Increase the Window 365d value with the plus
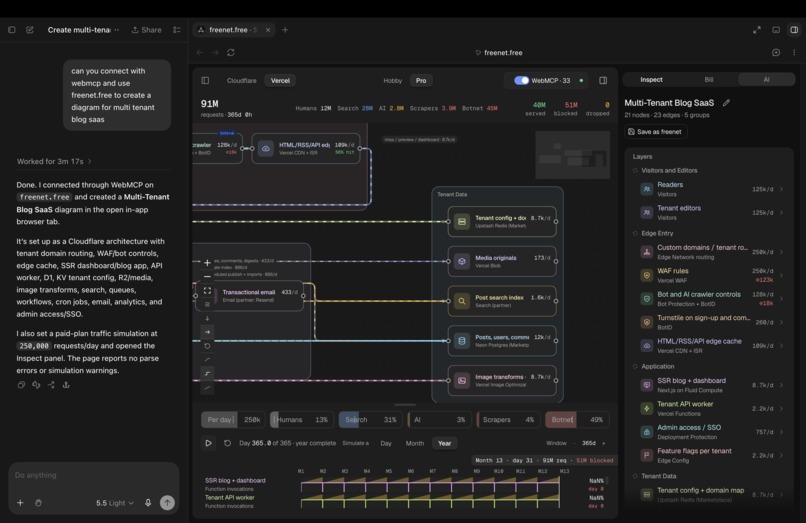This screenshot has width=806, height=523. tap(603, 443)
